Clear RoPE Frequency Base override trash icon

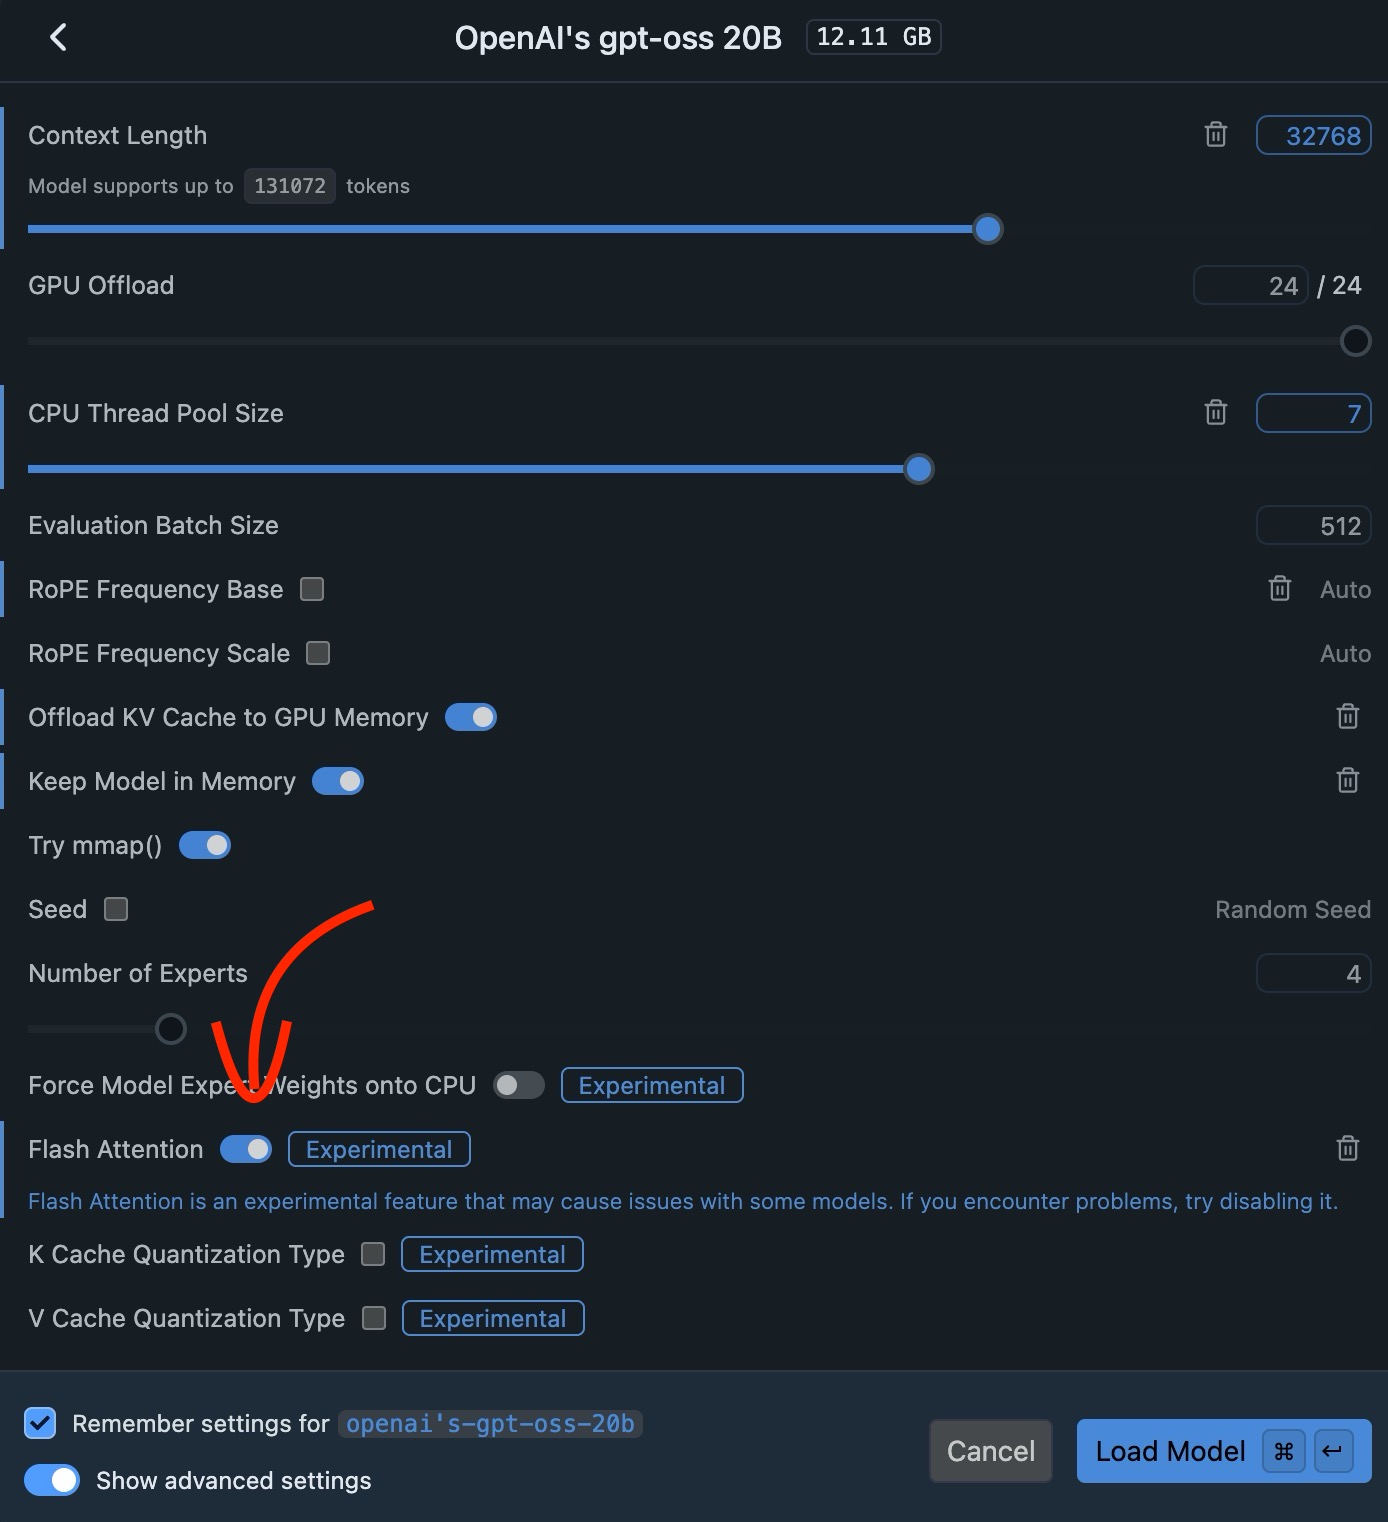click(1279, 588)
